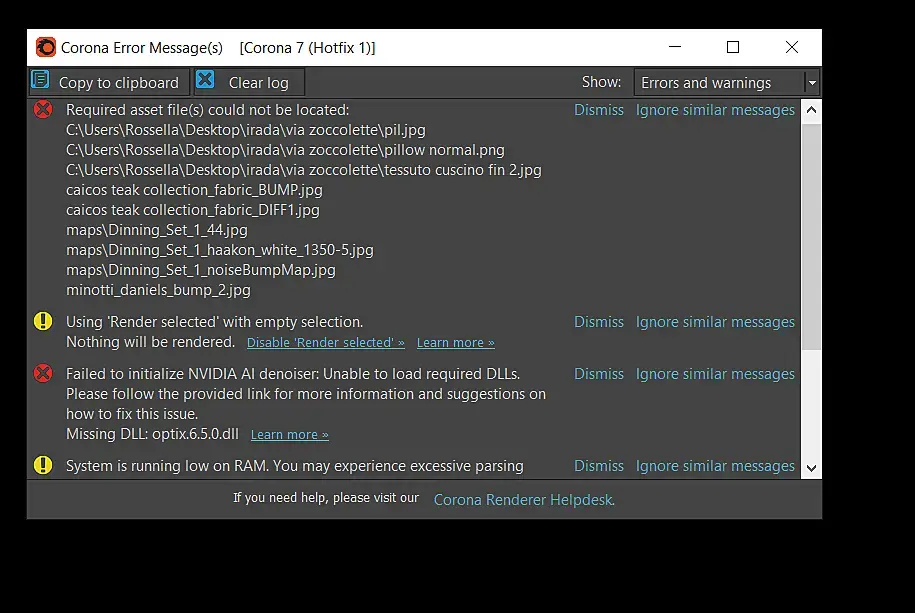Click the Copy to clipboard icon
Image resolution: width=915 pixels, height=613 pixels.
(x=40, y=79)
